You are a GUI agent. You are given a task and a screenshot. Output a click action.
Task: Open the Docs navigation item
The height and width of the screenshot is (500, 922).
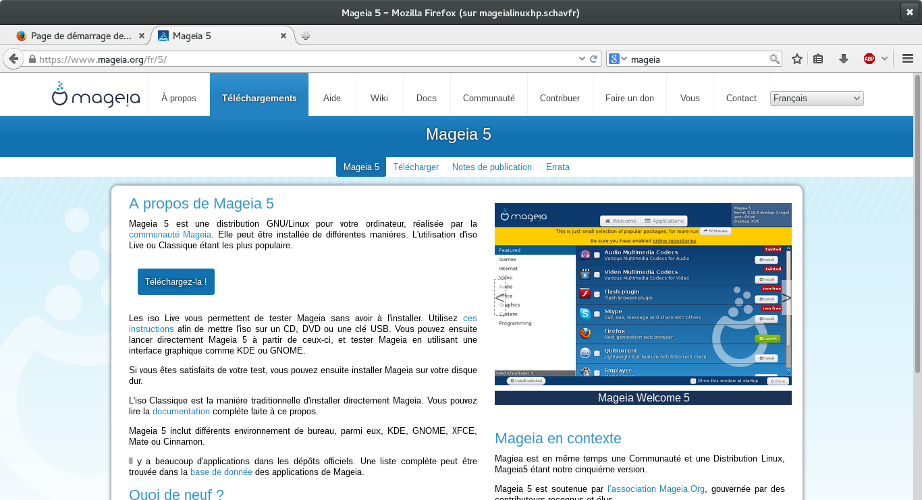pos(426,98)
